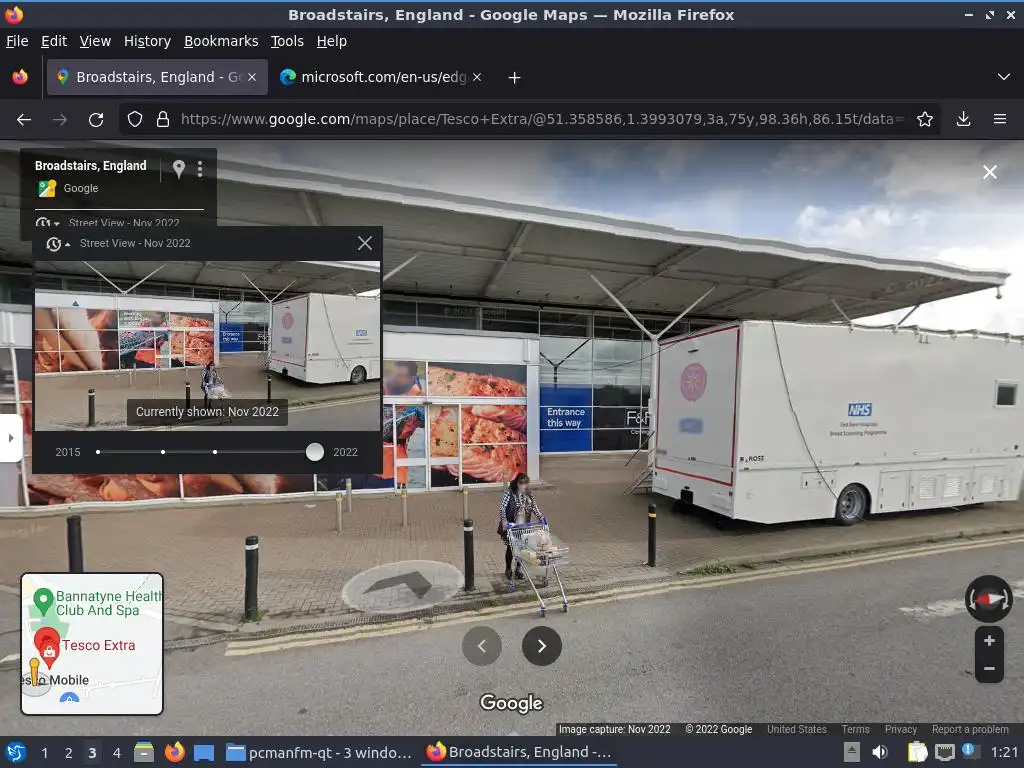
Task: Collapse the Street View Nov 2022 clock dropdown
Action: tap(57, 244)
